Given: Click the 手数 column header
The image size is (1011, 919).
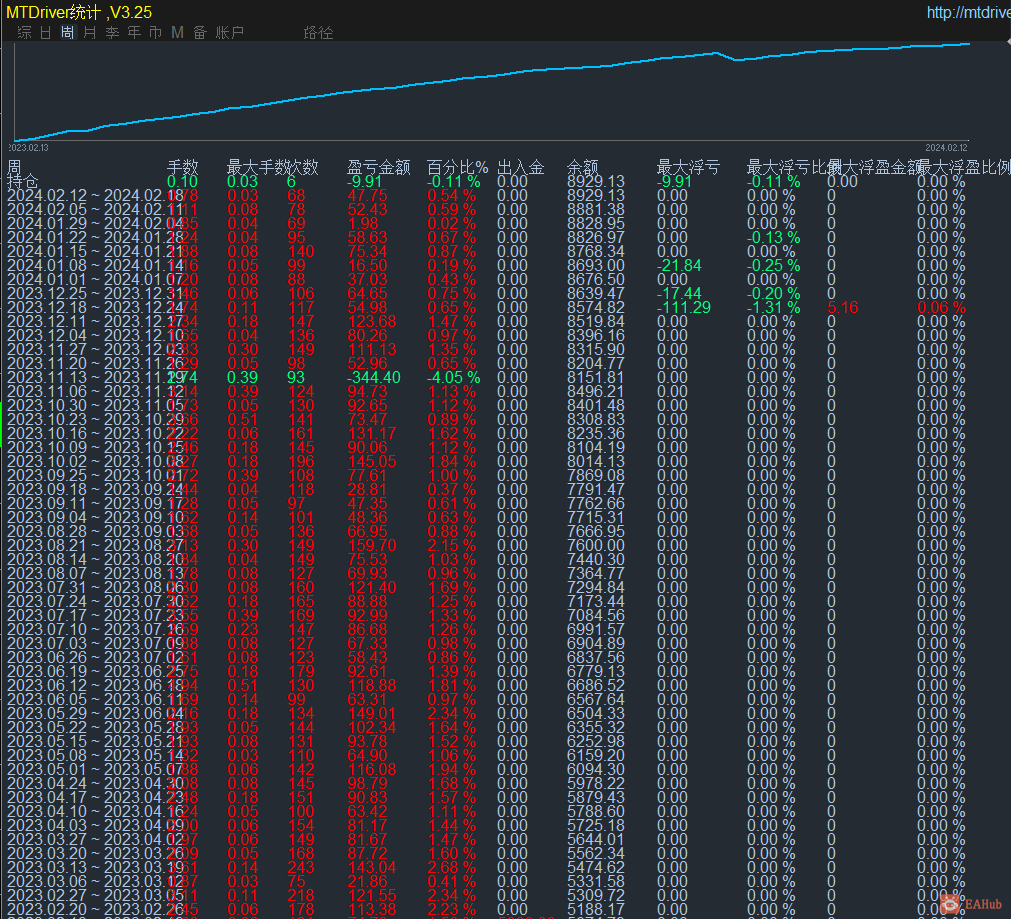Looking at the screenshot, I should point(182,167).
